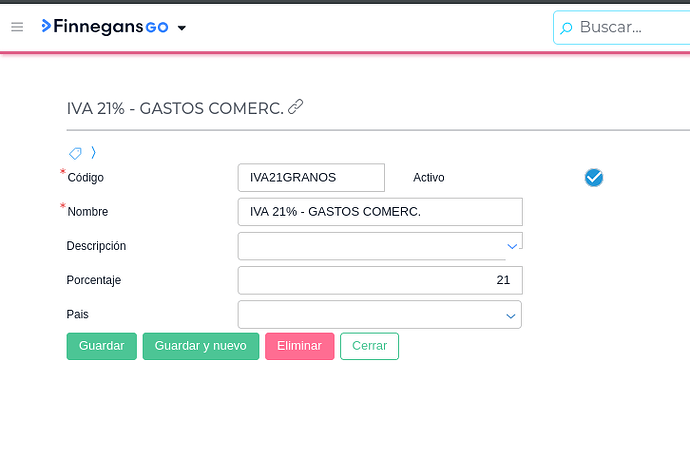Expand the caret beside Finnegans GO logo
690x458 pixels.
pos(181,28)
